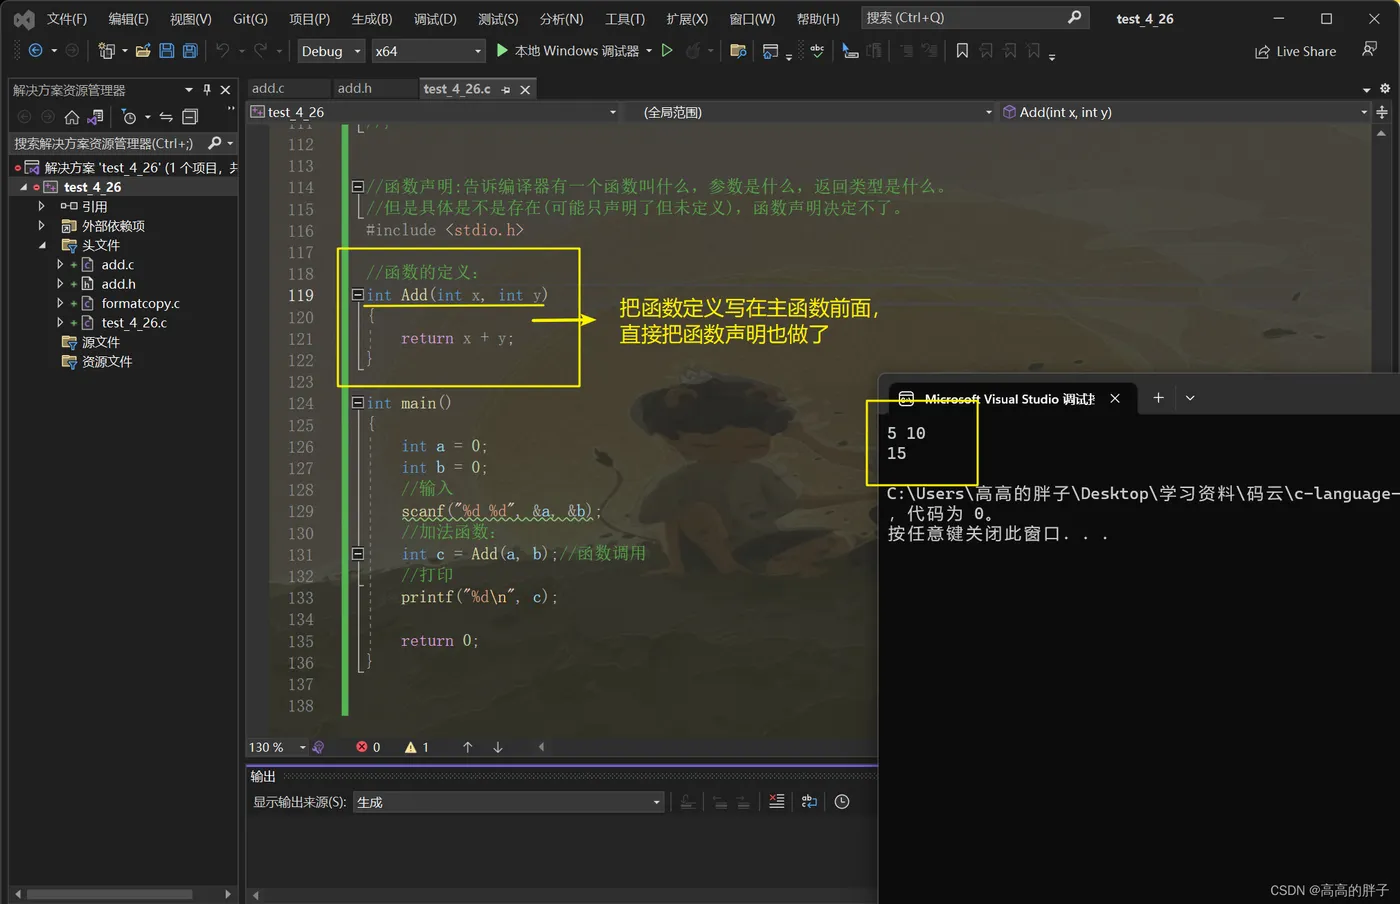Click the spell check abc icon
This screenshot has width=1400, height=904.
(817, 50)
